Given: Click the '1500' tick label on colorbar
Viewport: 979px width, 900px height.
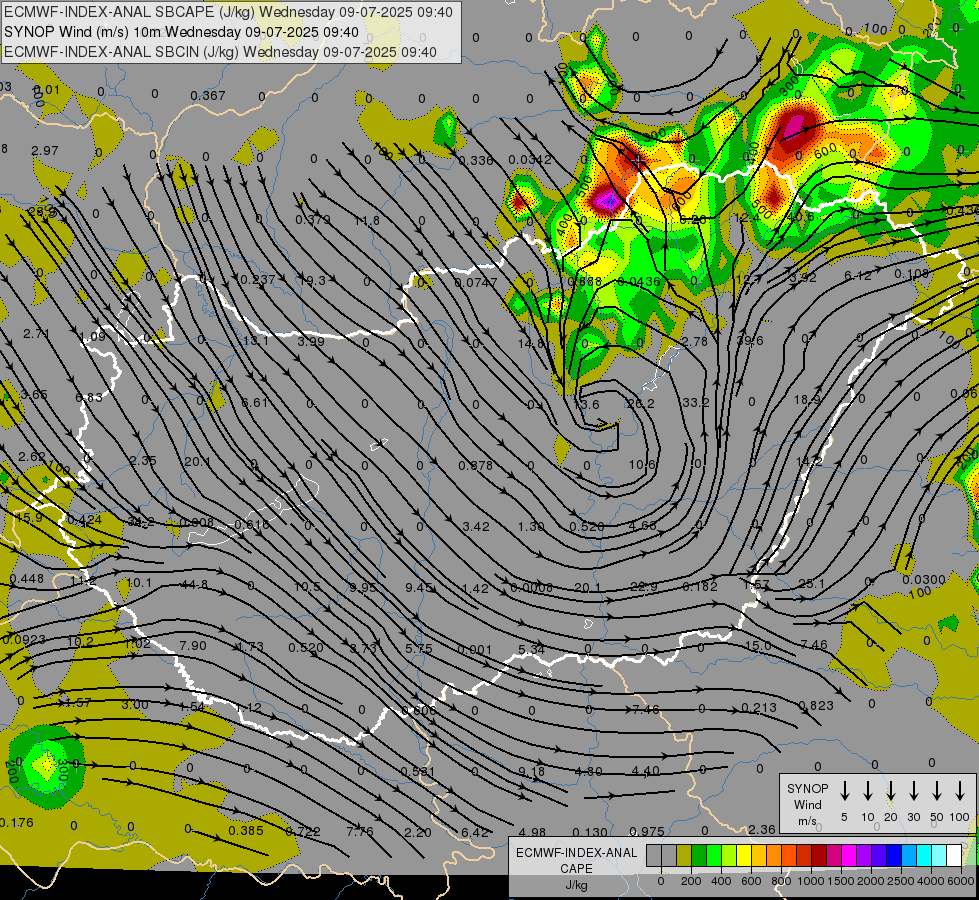Looking at the screenshot, I should (840, 881).
